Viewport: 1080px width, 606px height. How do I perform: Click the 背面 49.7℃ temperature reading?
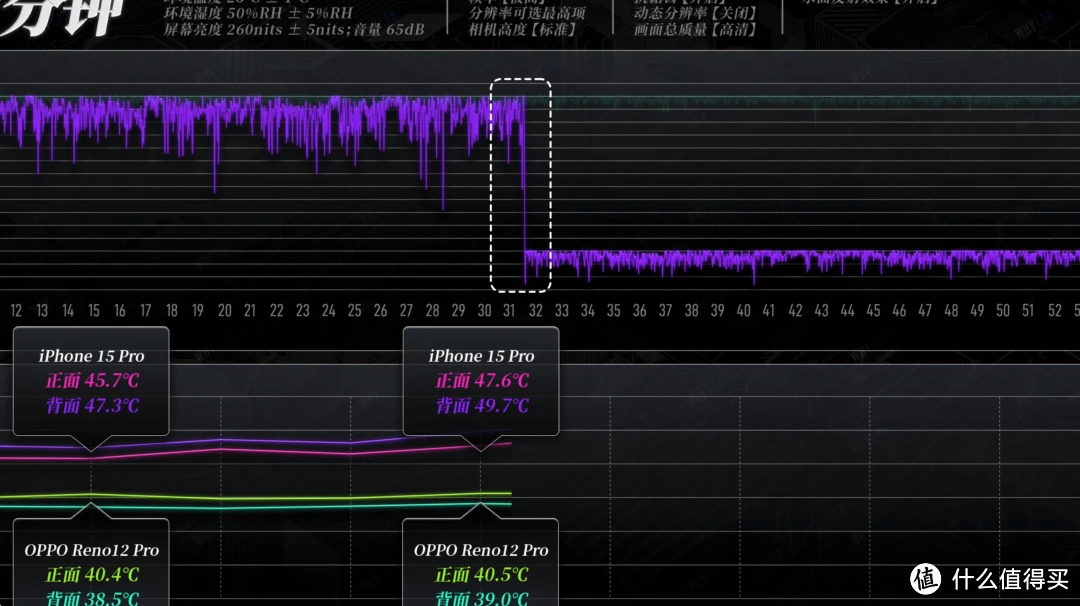point(482,406)
